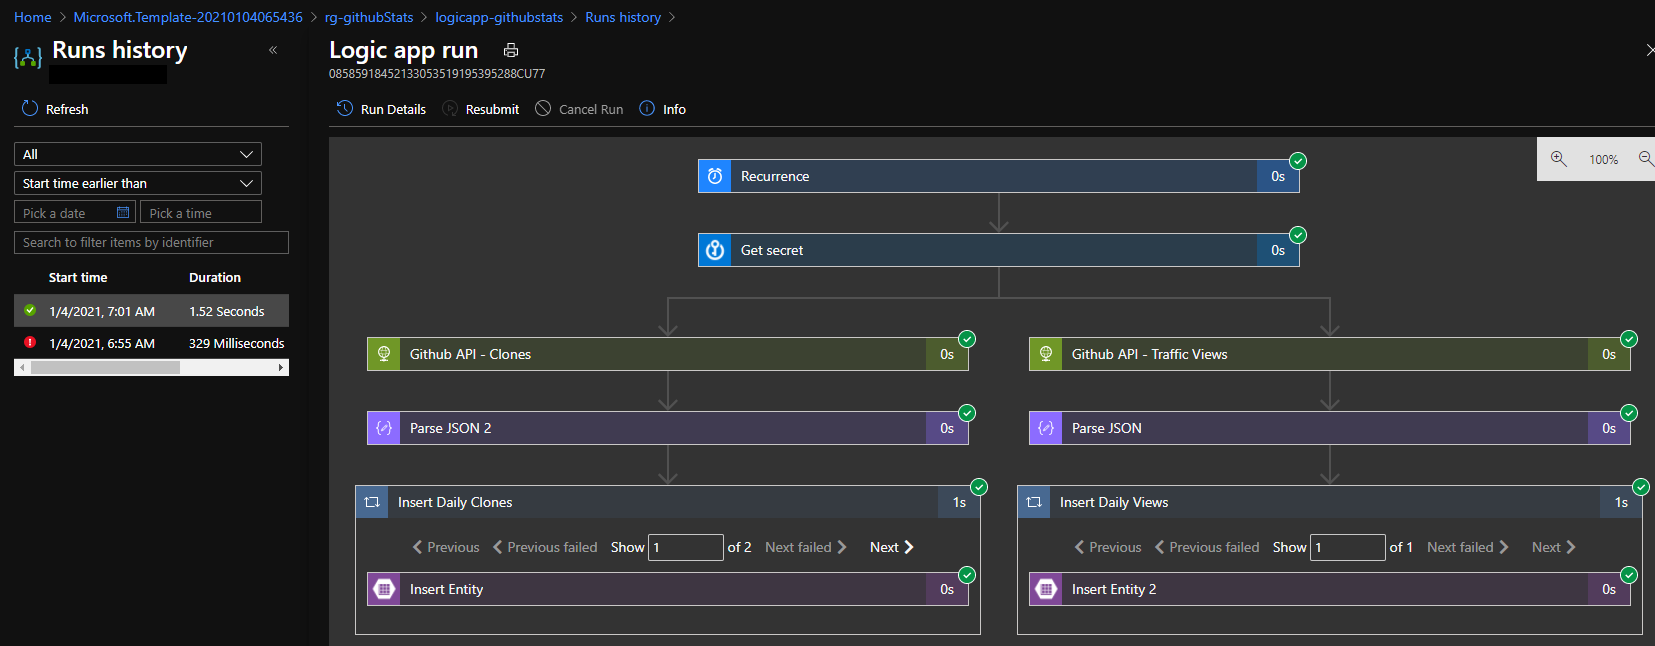Collapse the Runs history pane with the double chevron

click(x=273, y=50)
